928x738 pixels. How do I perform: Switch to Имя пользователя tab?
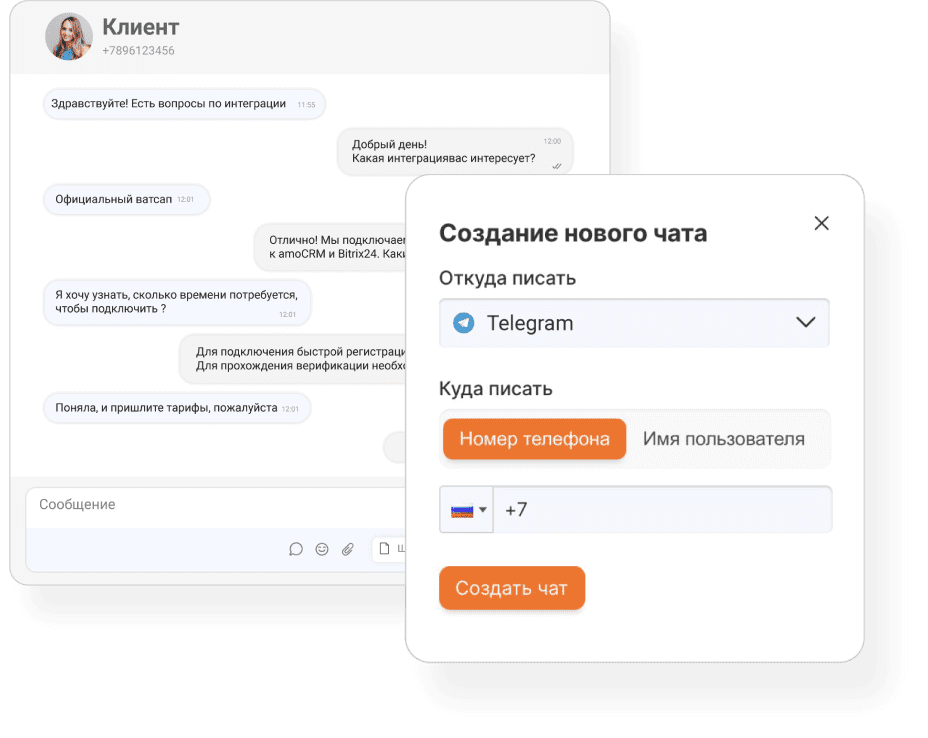(724, 439)
